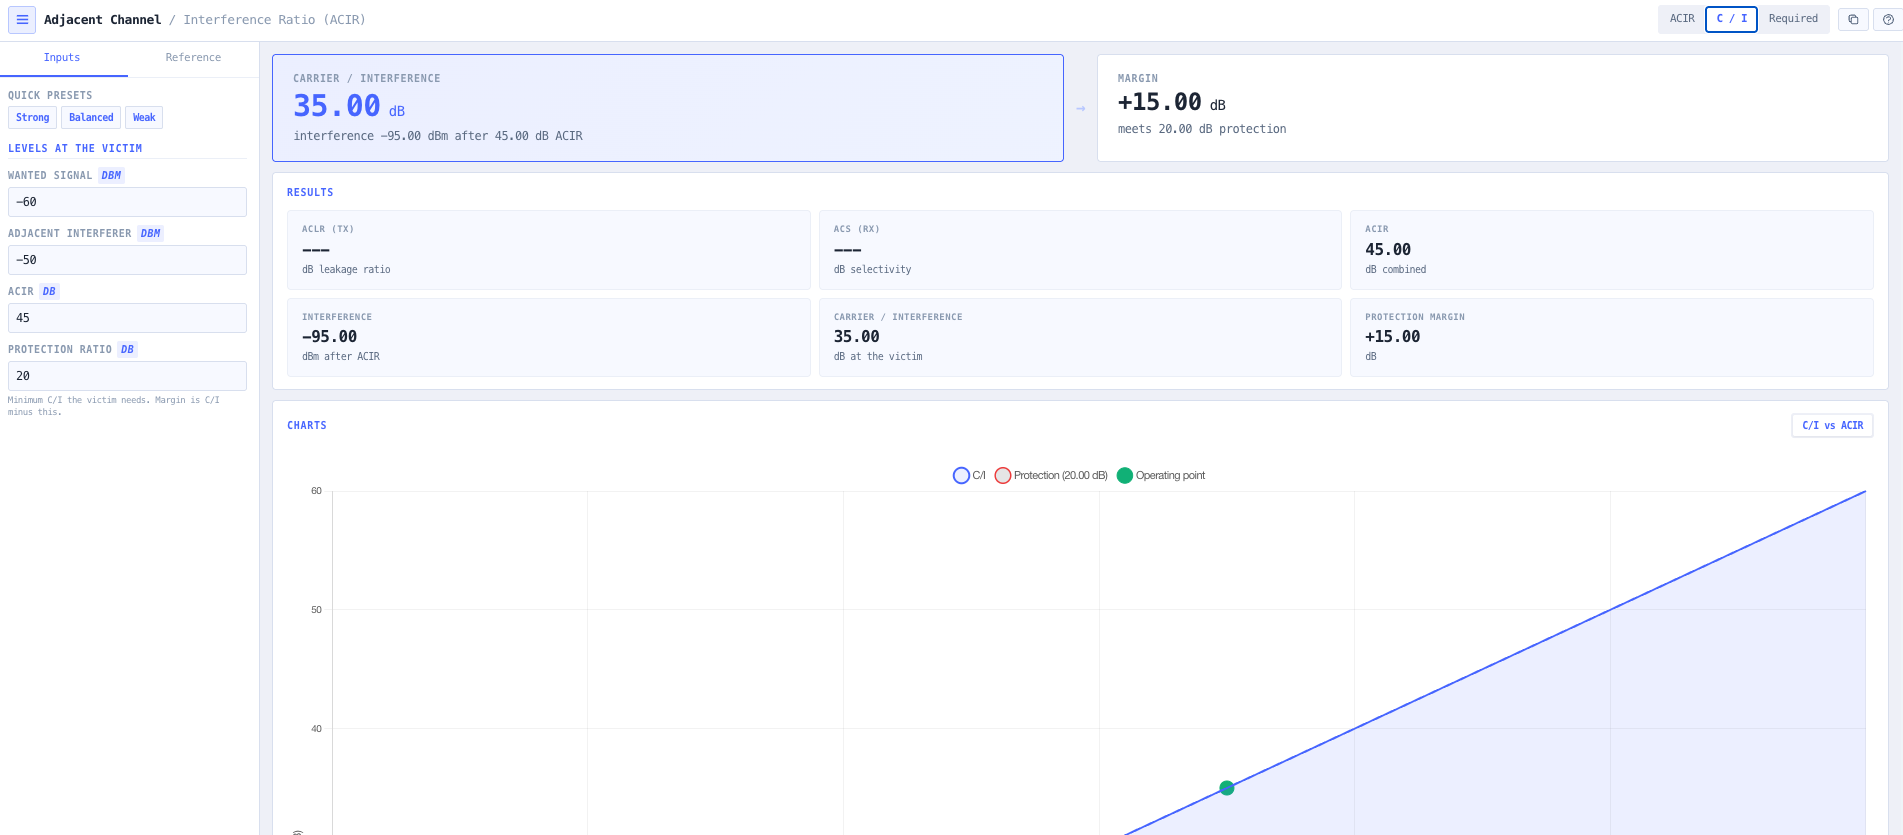Click the ACLR (TX) result card
This screenshot has width=1903, height=835.
pyautogui.click(x=549, y=250)
